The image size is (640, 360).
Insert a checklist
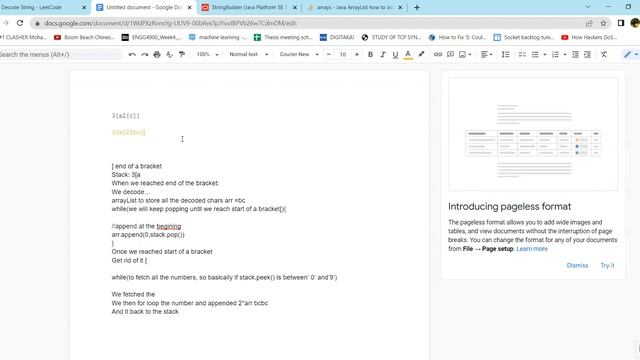522,54
